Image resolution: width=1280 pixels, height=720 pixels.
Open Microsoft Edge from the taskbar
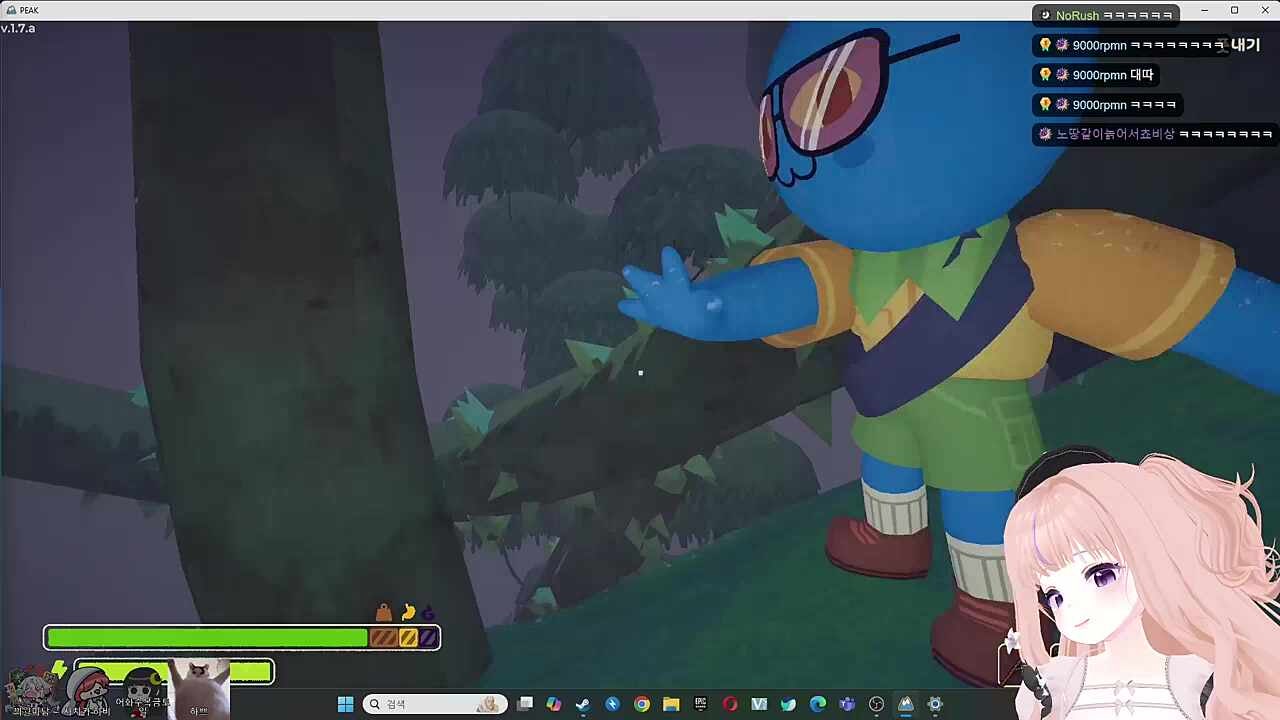(818, 704)
